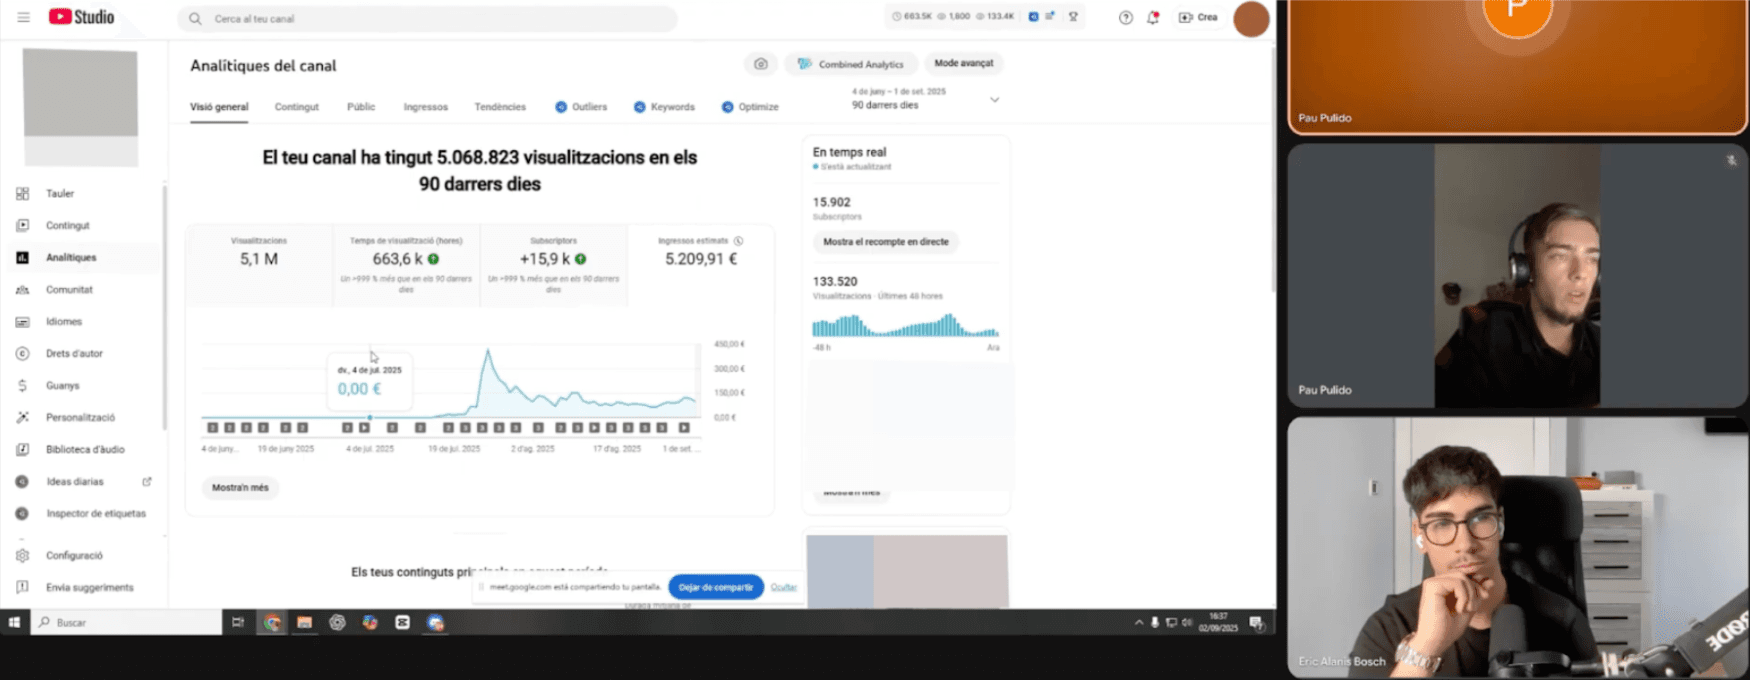This screenshot has height=680, width=1750.
Task: Click the blue Dejar de compartir button
Action: pyautogui.click(x=715, y=587)
